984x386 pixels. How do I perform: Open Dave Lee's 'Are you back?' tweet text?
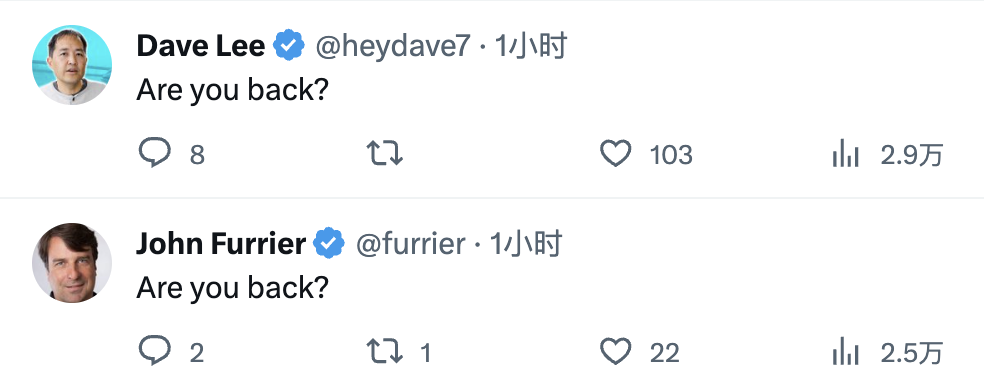coord(232,90)
